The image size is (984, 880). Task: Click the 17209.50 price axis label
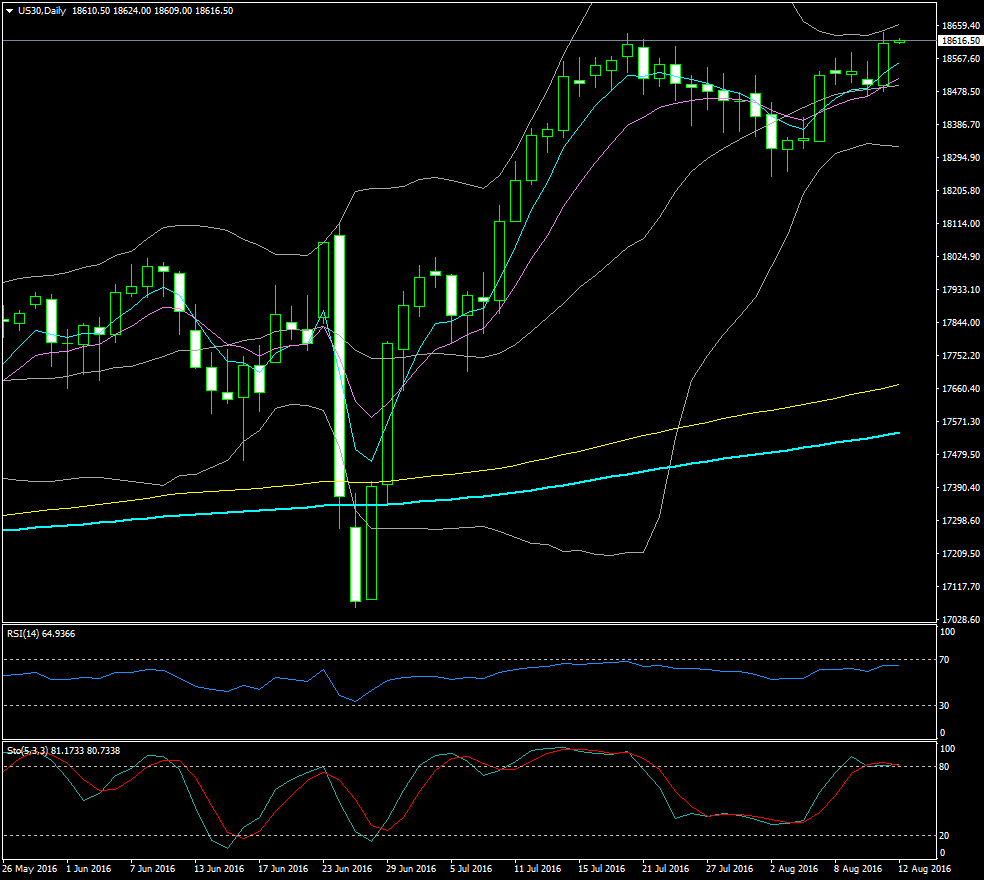pyautogui.click(x=961, y=554)
